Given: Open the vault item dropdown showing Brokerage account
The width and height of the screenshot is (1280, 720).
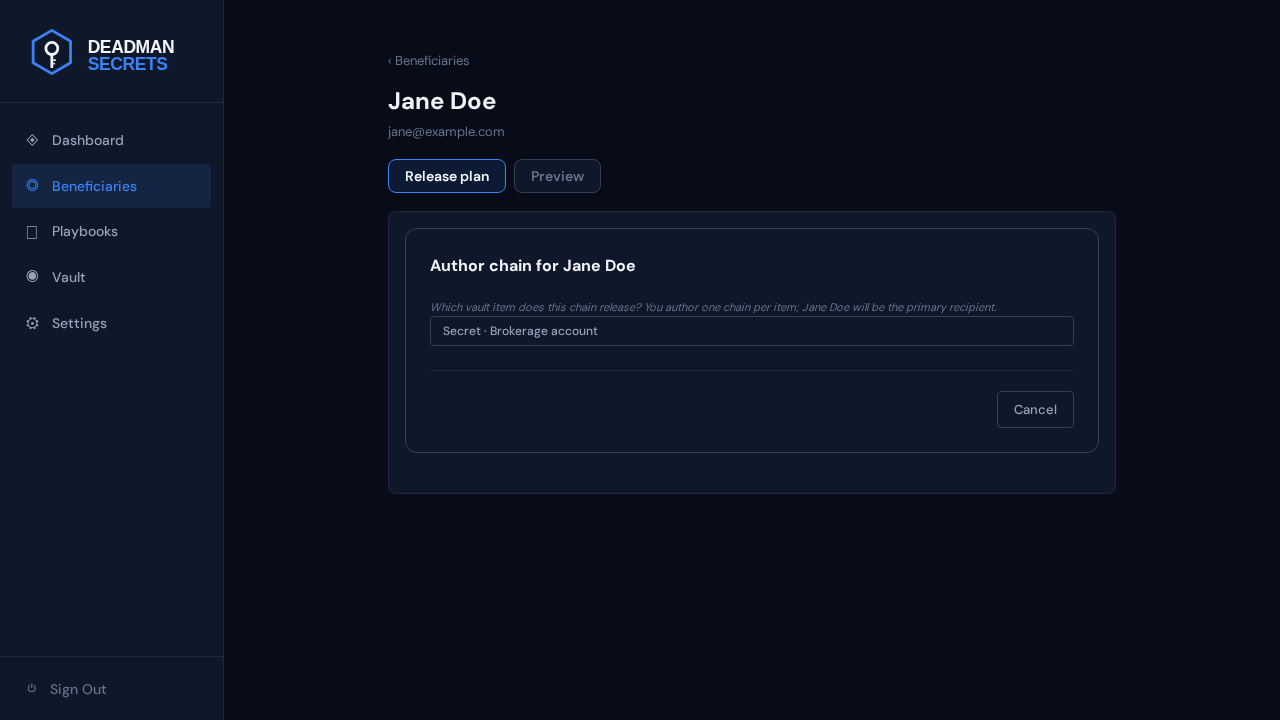Looking at the screenshot, I should click(752, 331).
